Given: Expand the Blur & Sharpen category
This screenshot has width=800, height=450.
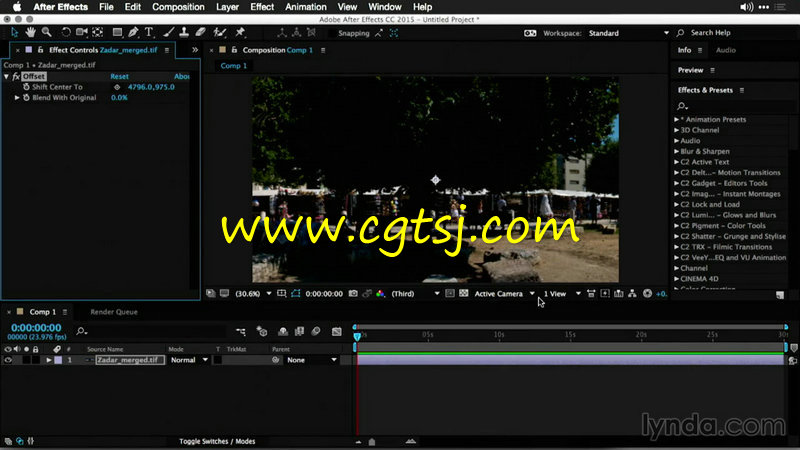Looking at the screenshot, I should tap(677, 152).
